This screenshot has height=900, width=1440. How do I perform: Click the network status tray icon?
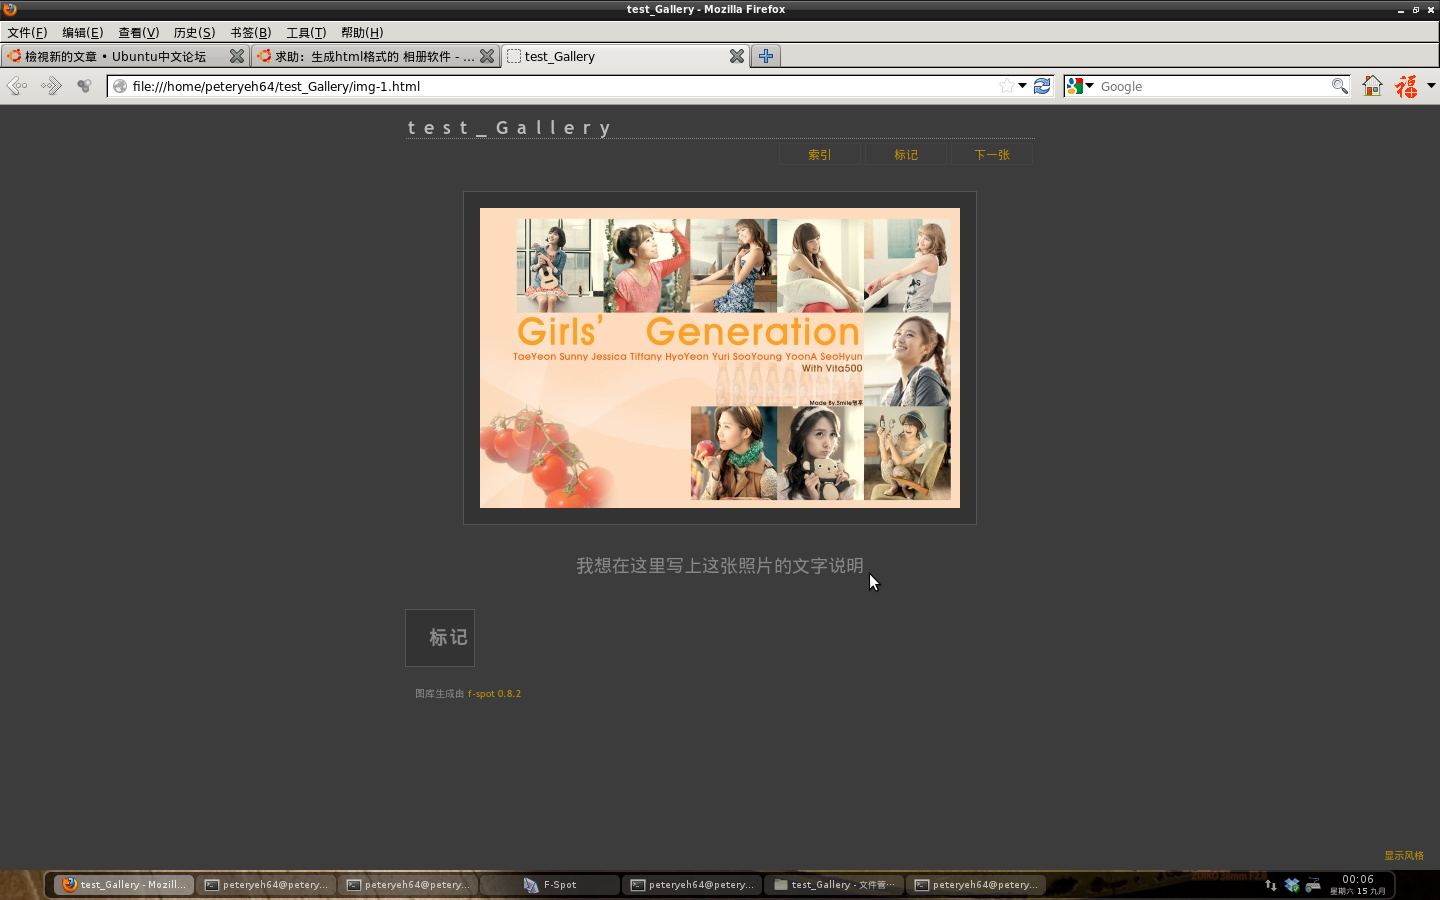1271,884
